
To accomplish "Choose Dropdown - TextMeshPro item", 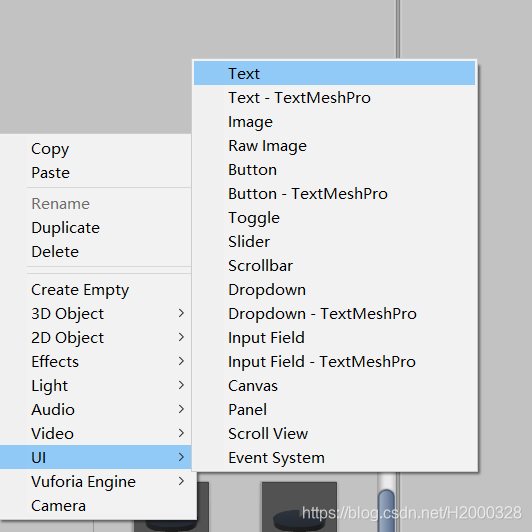I will (x=334, y=314).
